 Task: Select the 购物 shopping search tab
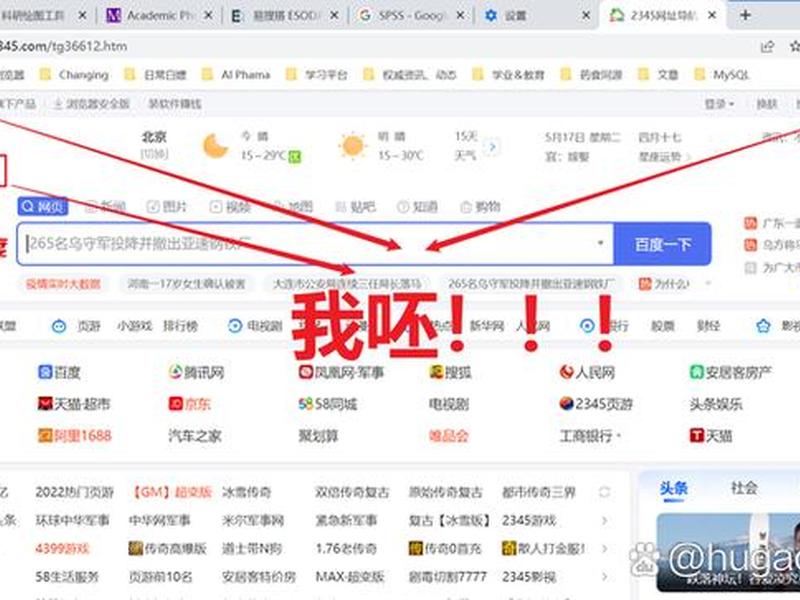click(x=480, y=207)
